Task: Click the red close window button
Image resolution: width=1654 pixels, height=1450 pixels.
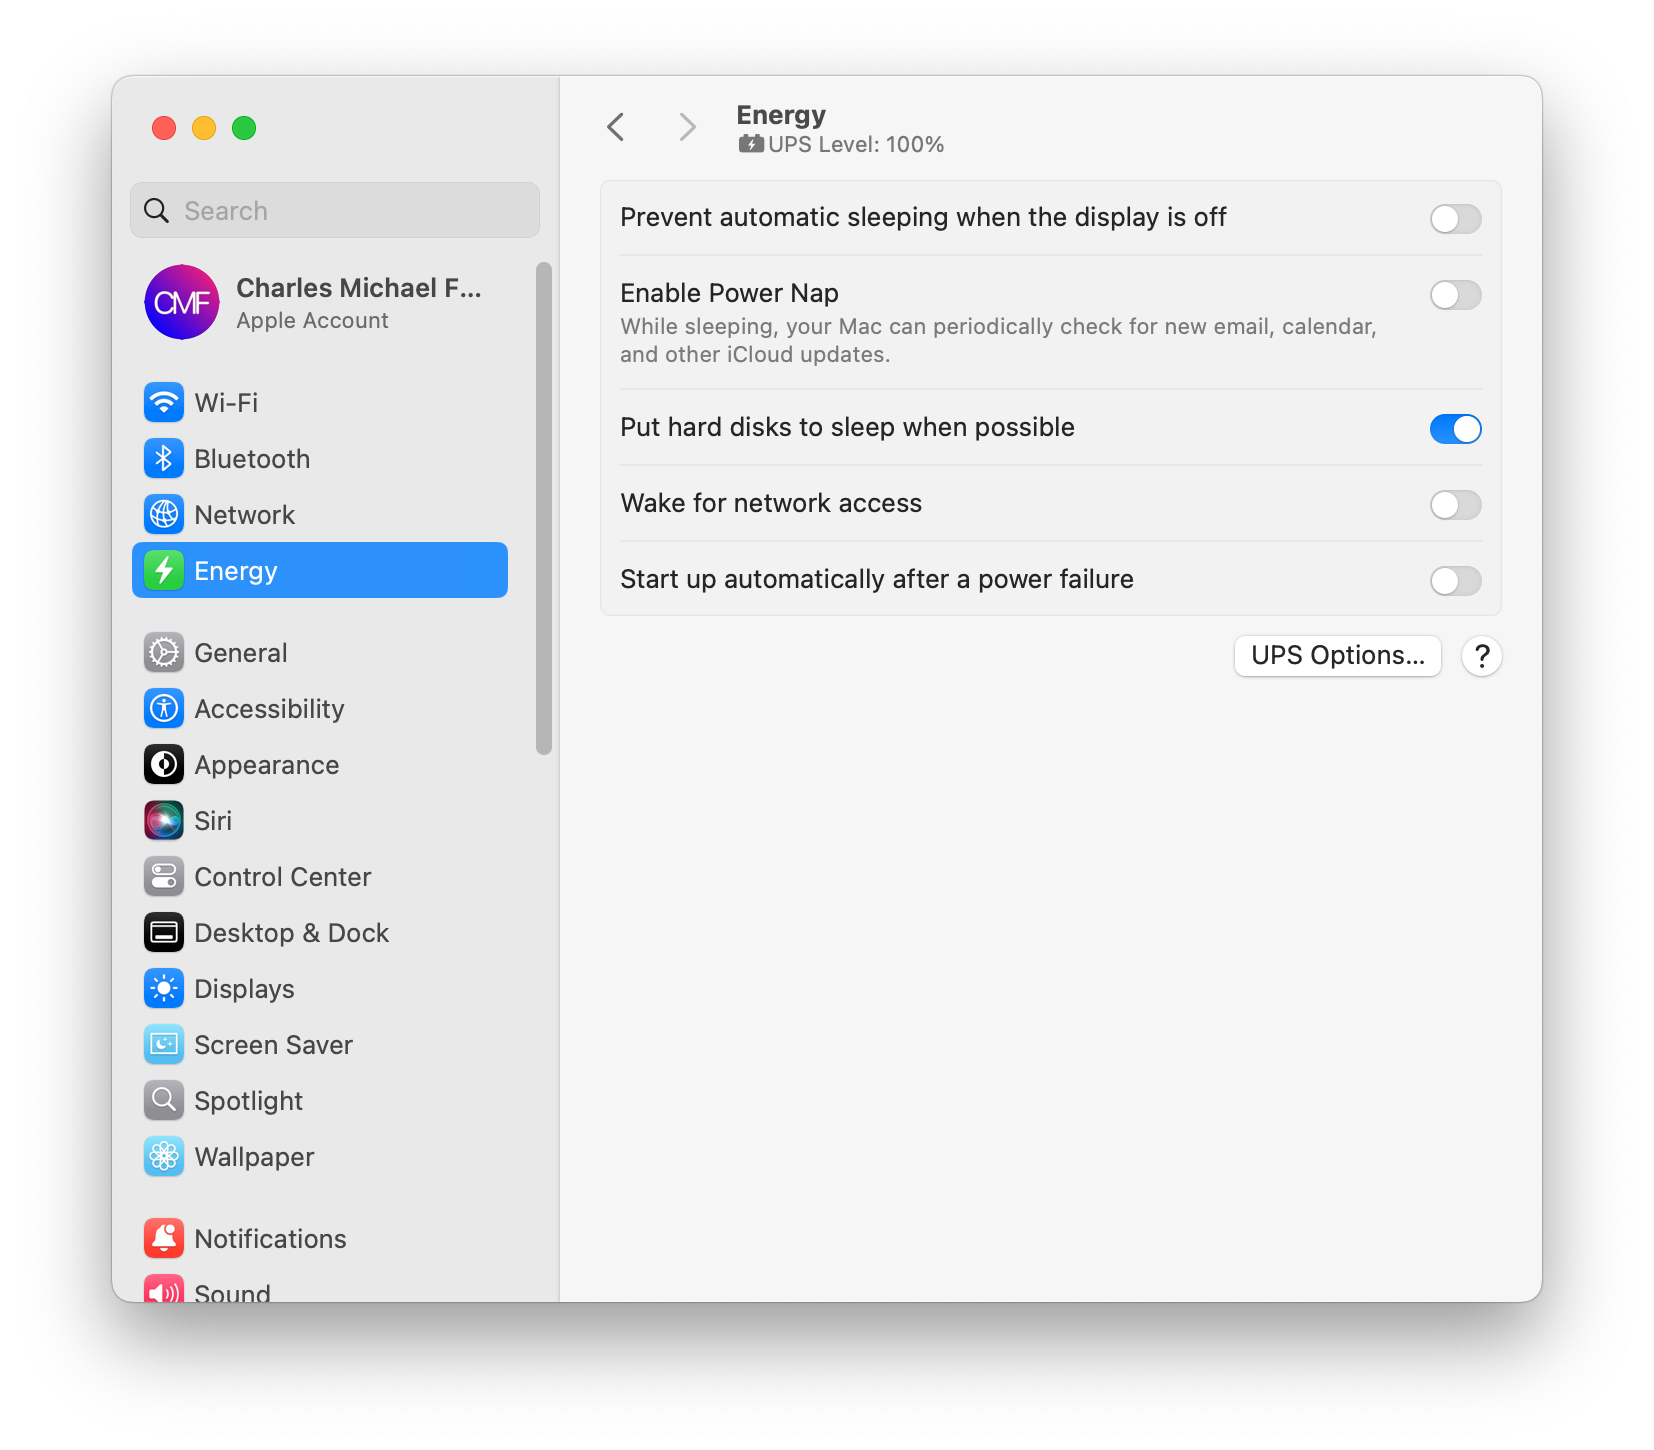Action: coord(164,128)
